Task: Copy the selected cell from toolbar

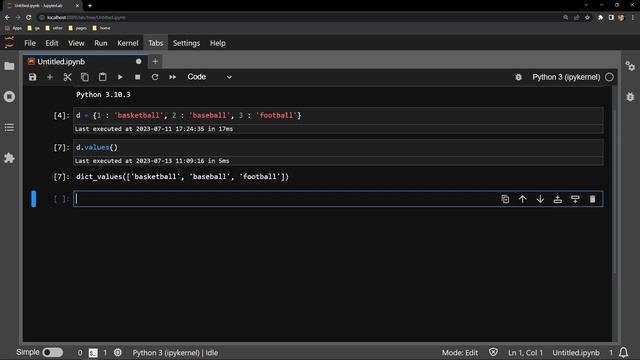Action: point(85,77)
